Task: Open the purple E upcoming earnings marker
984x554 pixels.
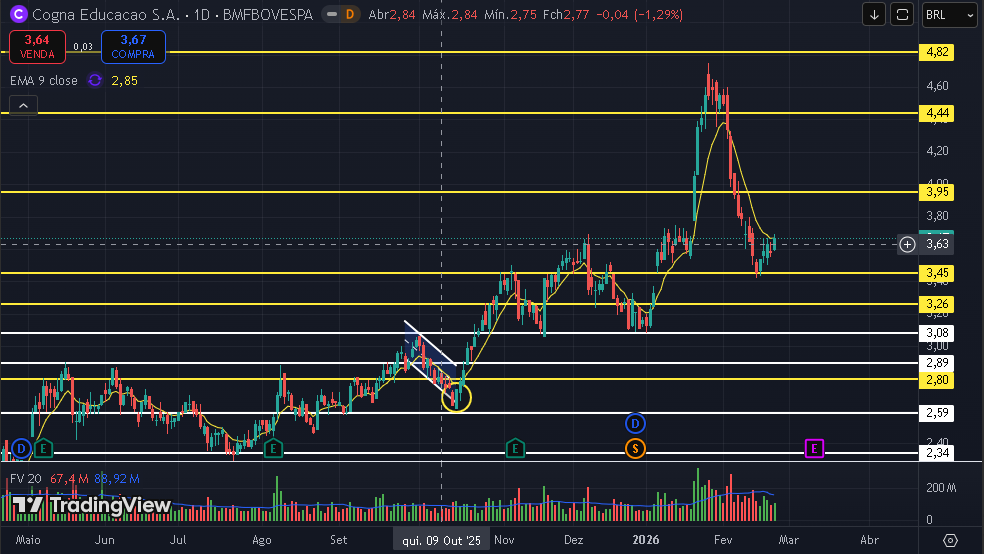Action: pyautogui.click(x=814, y=449)
